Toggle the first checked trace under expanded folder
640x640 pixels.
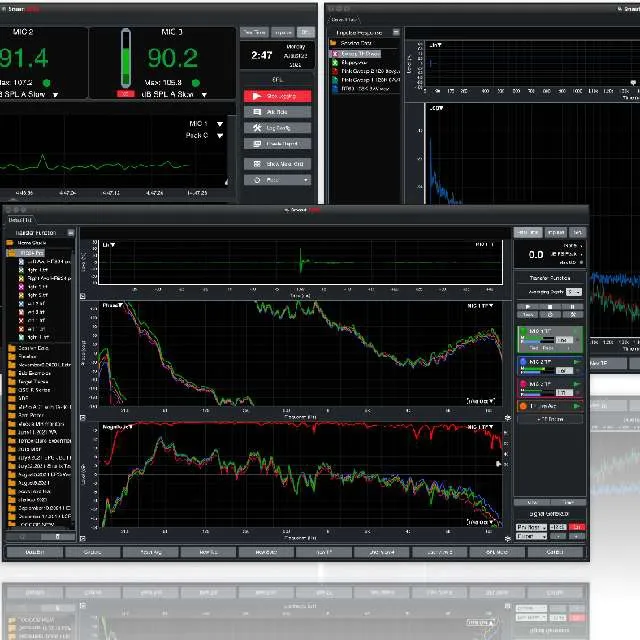(22, 262)
